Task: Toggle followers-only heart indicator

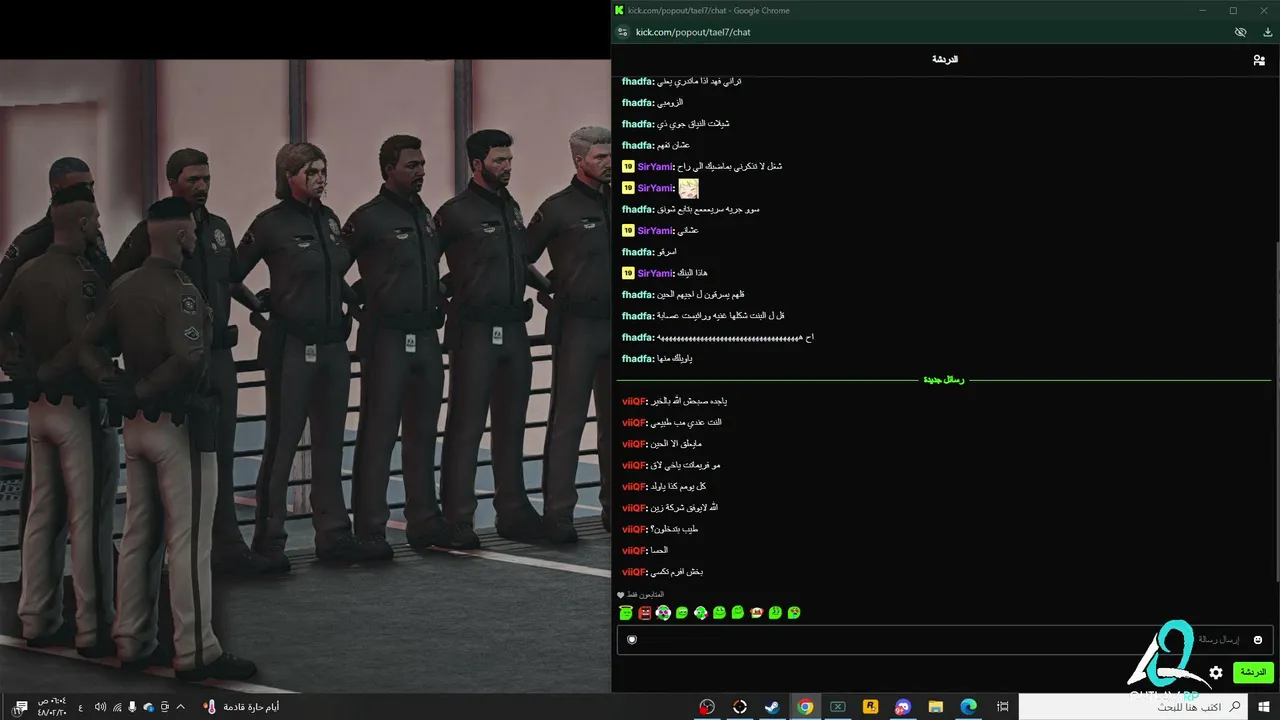Action: pyautogui.click(x=621, y=595)
